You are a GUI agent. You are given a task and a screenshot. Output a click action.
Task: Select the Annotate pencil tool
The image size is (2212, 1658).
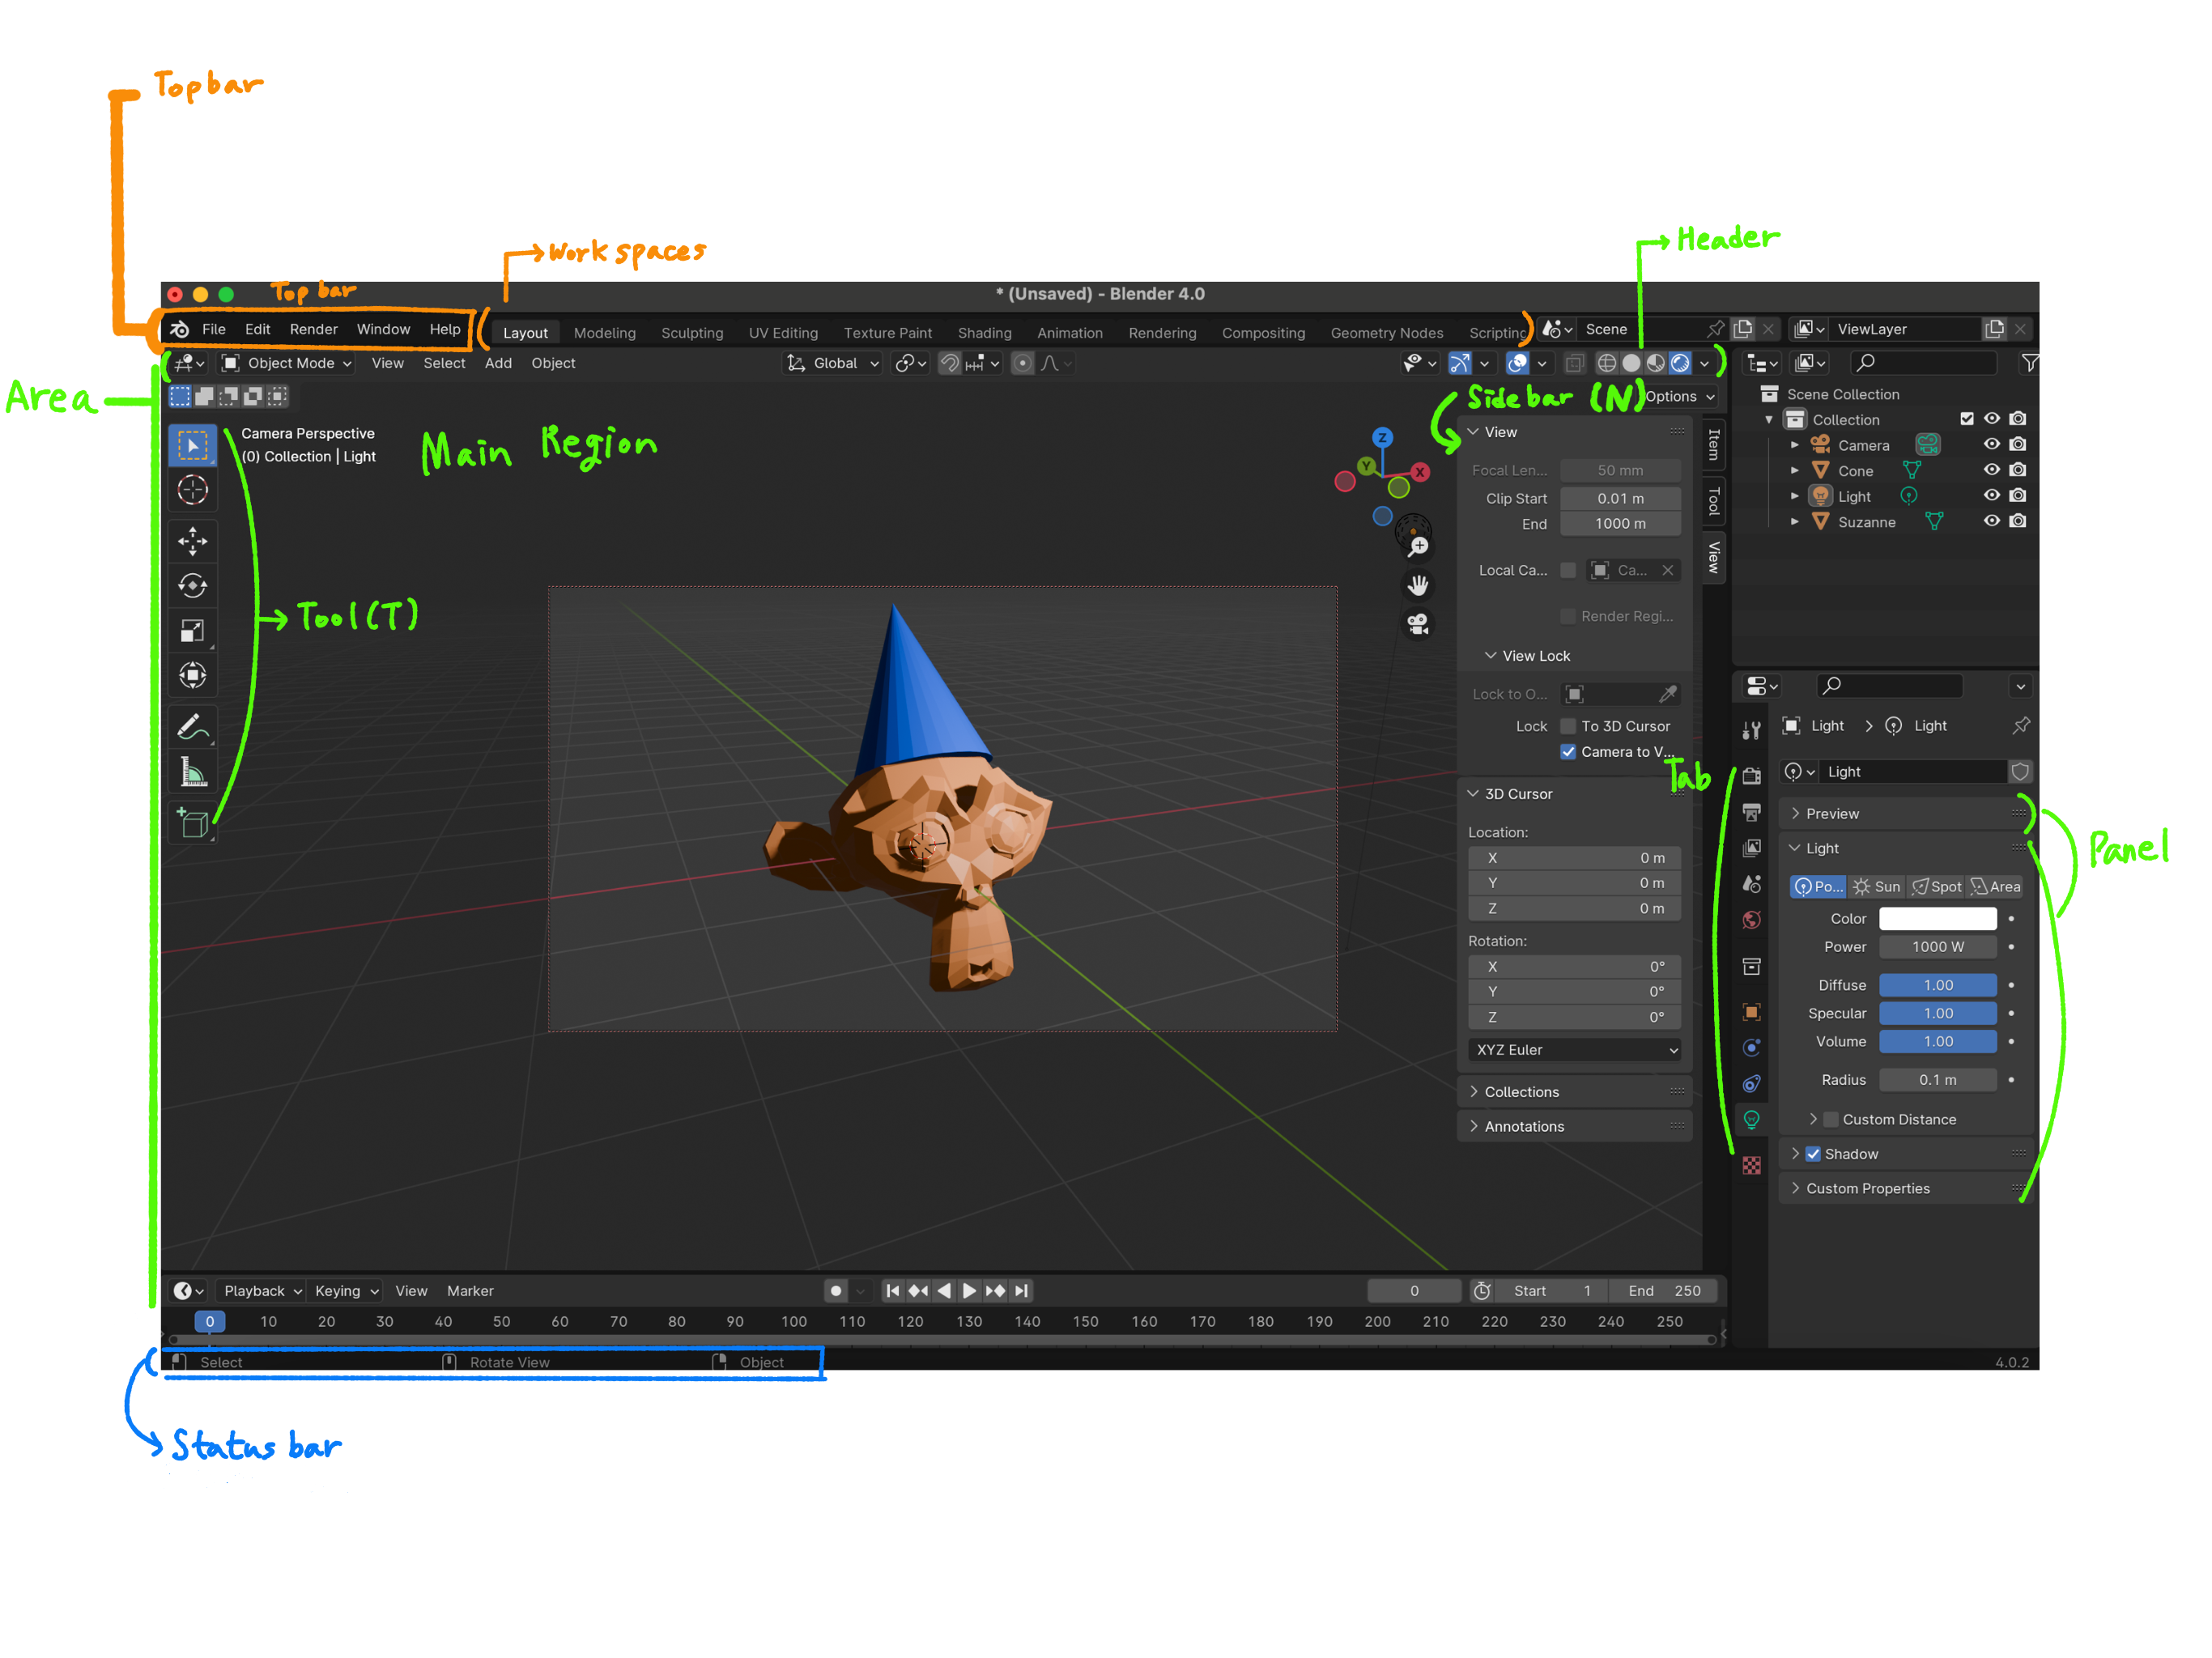click(x=192, y=726)
